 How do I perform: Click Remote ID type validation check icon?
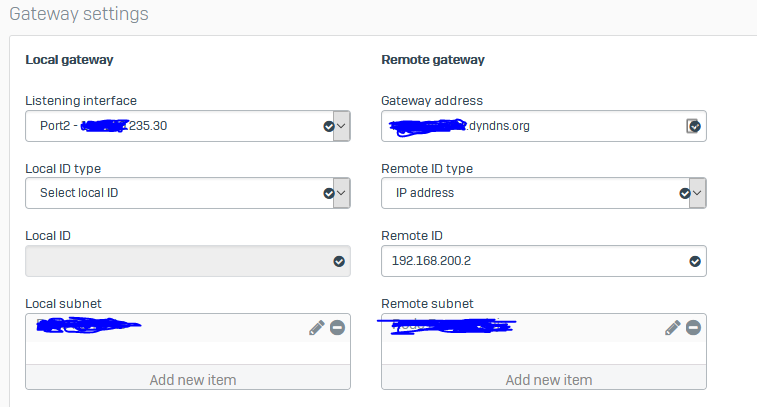click(x=685, y=193)
